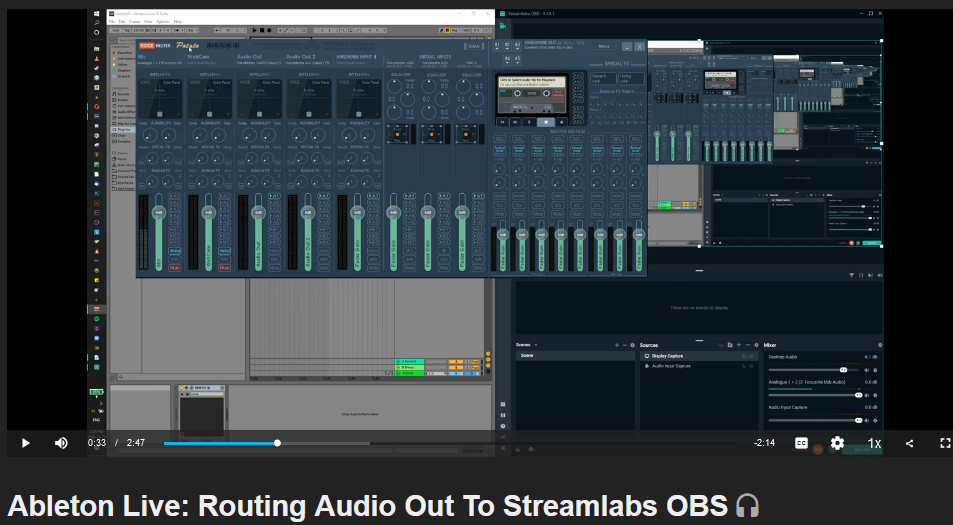Viewport: 953px width, 525px height.
Task: Stop the Voicemeeter cassette recorder
Action: click(x=546, y=122)
